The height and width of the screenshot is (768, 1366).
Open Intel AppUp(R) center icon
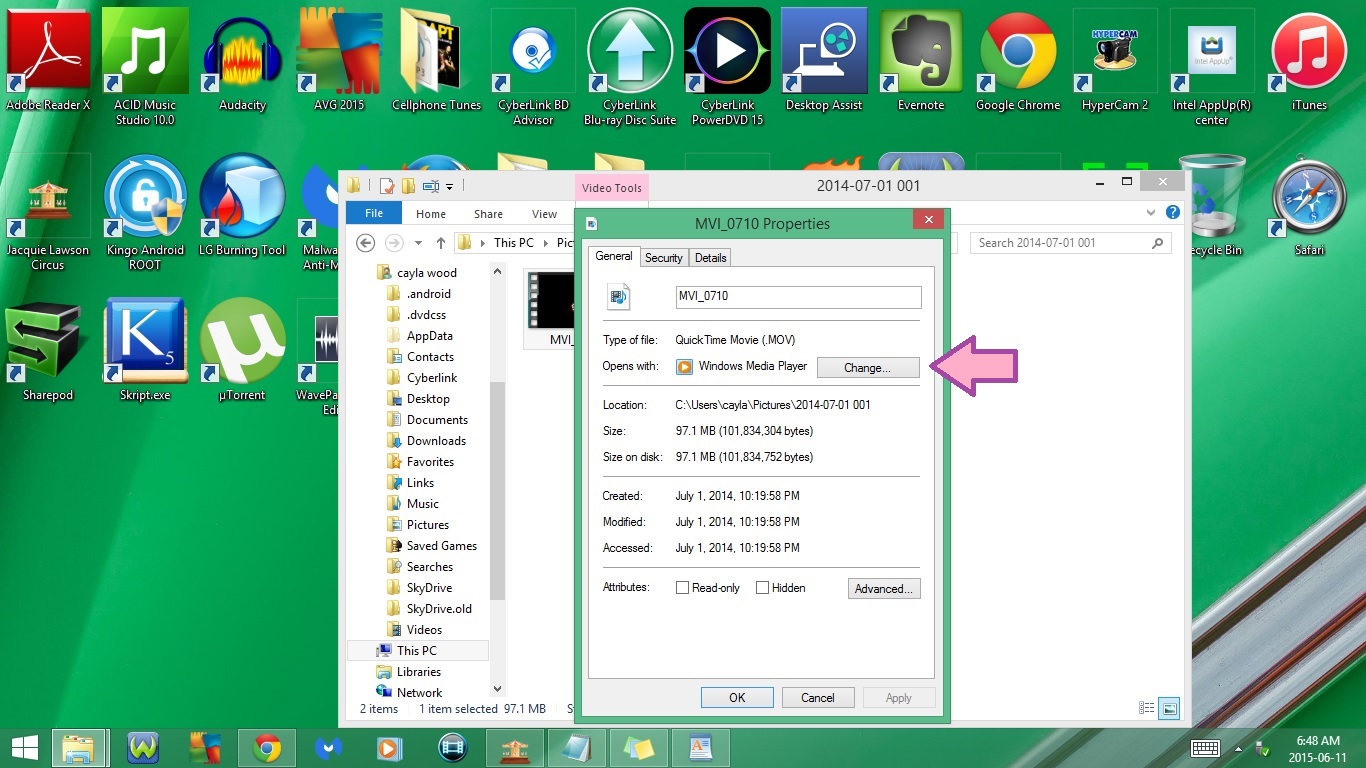pos(1212,67)
